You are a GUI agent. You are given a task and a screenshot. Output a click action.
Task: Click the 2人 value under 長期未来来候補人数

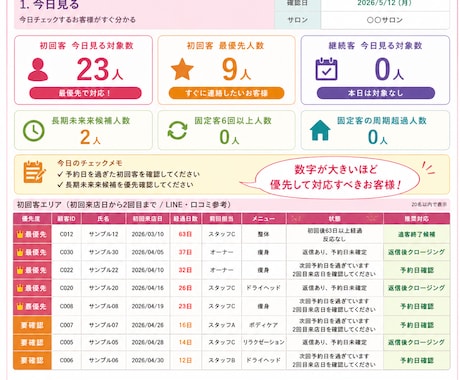pyautogui.click(x=90, y=137)
